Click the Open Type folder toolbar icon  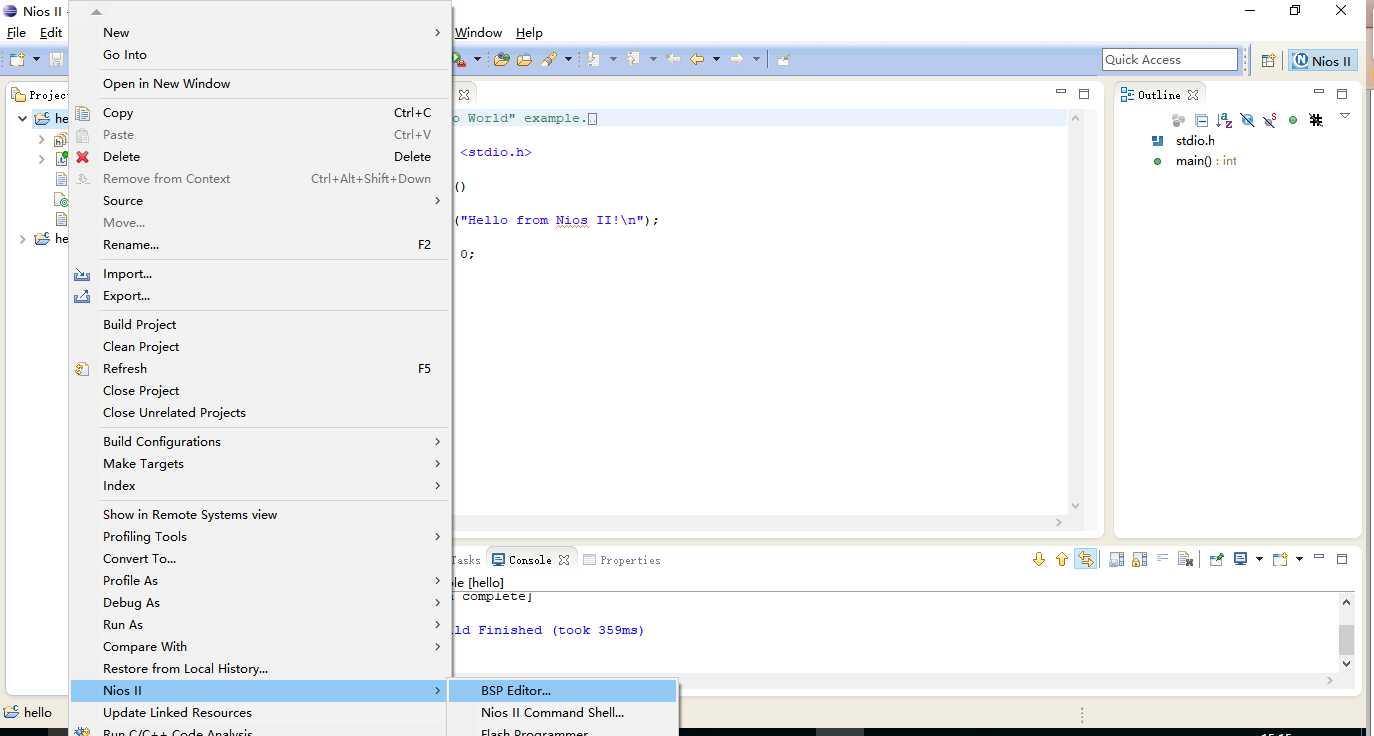click(x=502, y=60)
